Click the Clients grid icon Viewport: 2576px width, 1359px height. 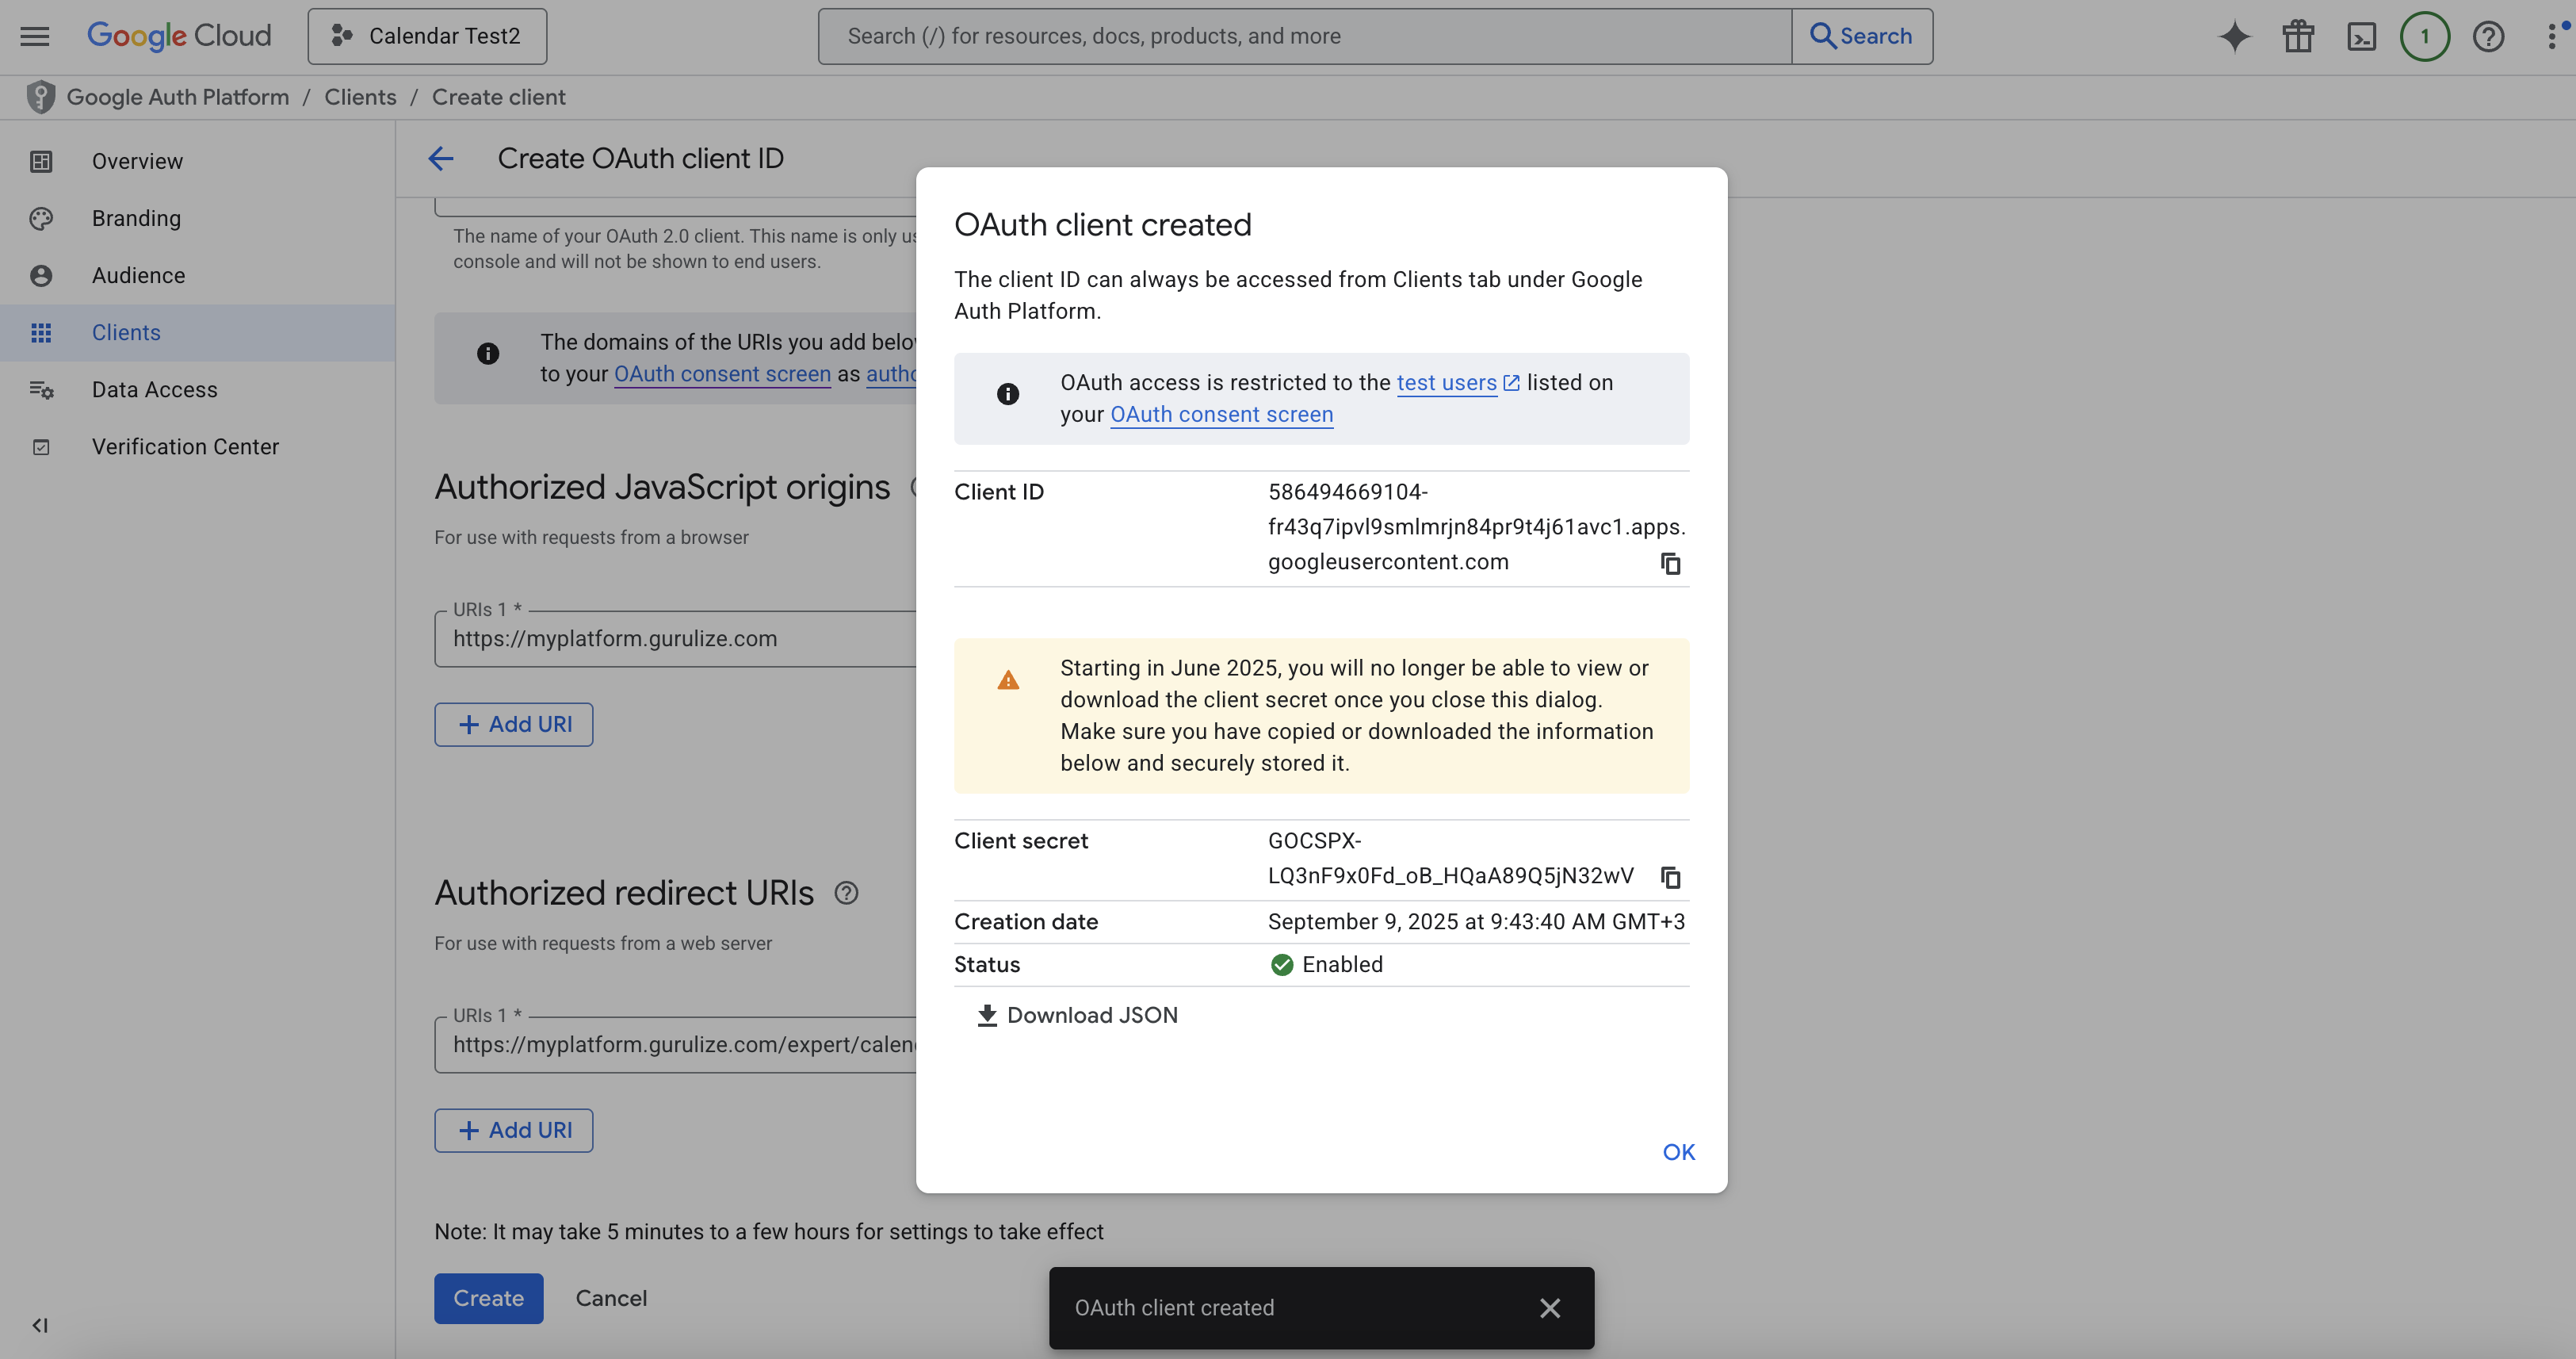click(x=41, y=332)
